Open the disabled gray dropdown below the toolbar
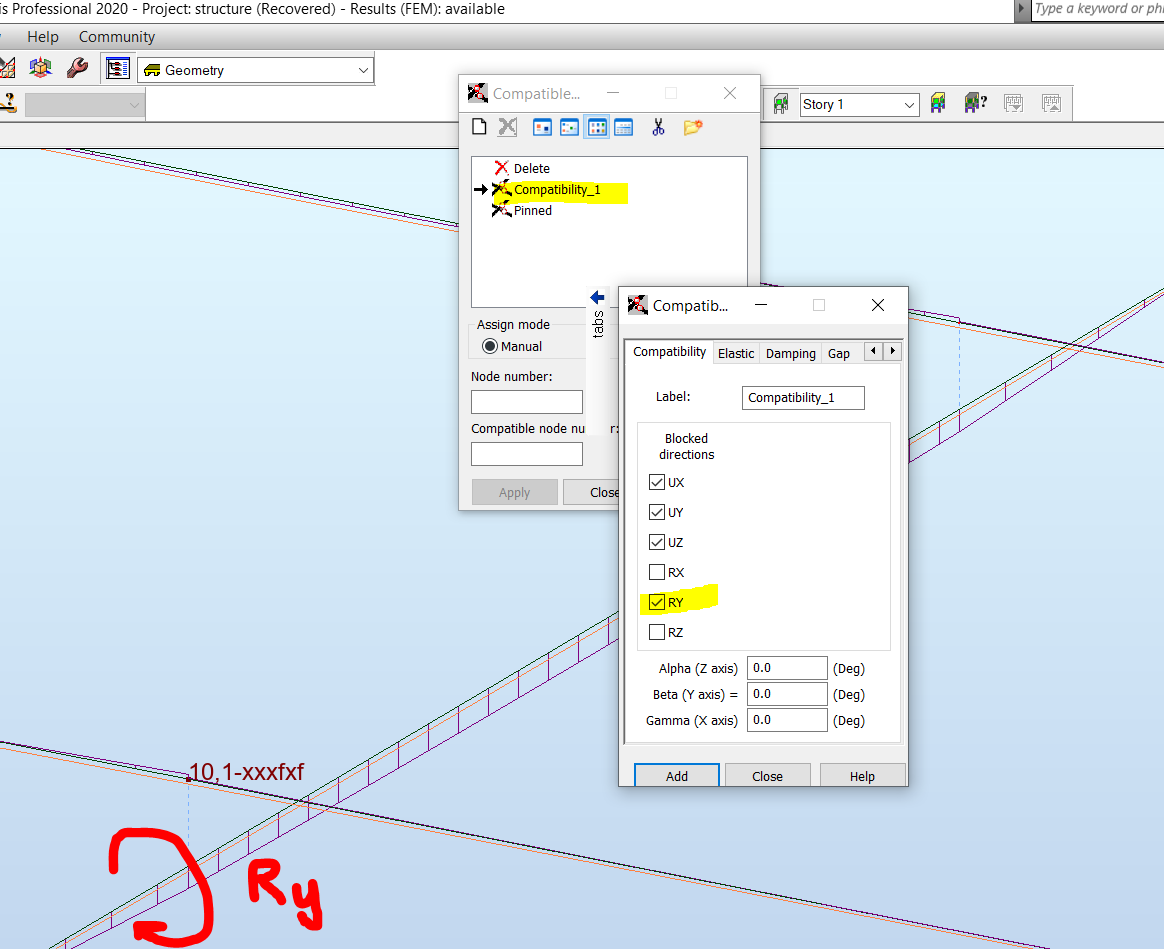The image size is (1164, 949). (84, 105)
